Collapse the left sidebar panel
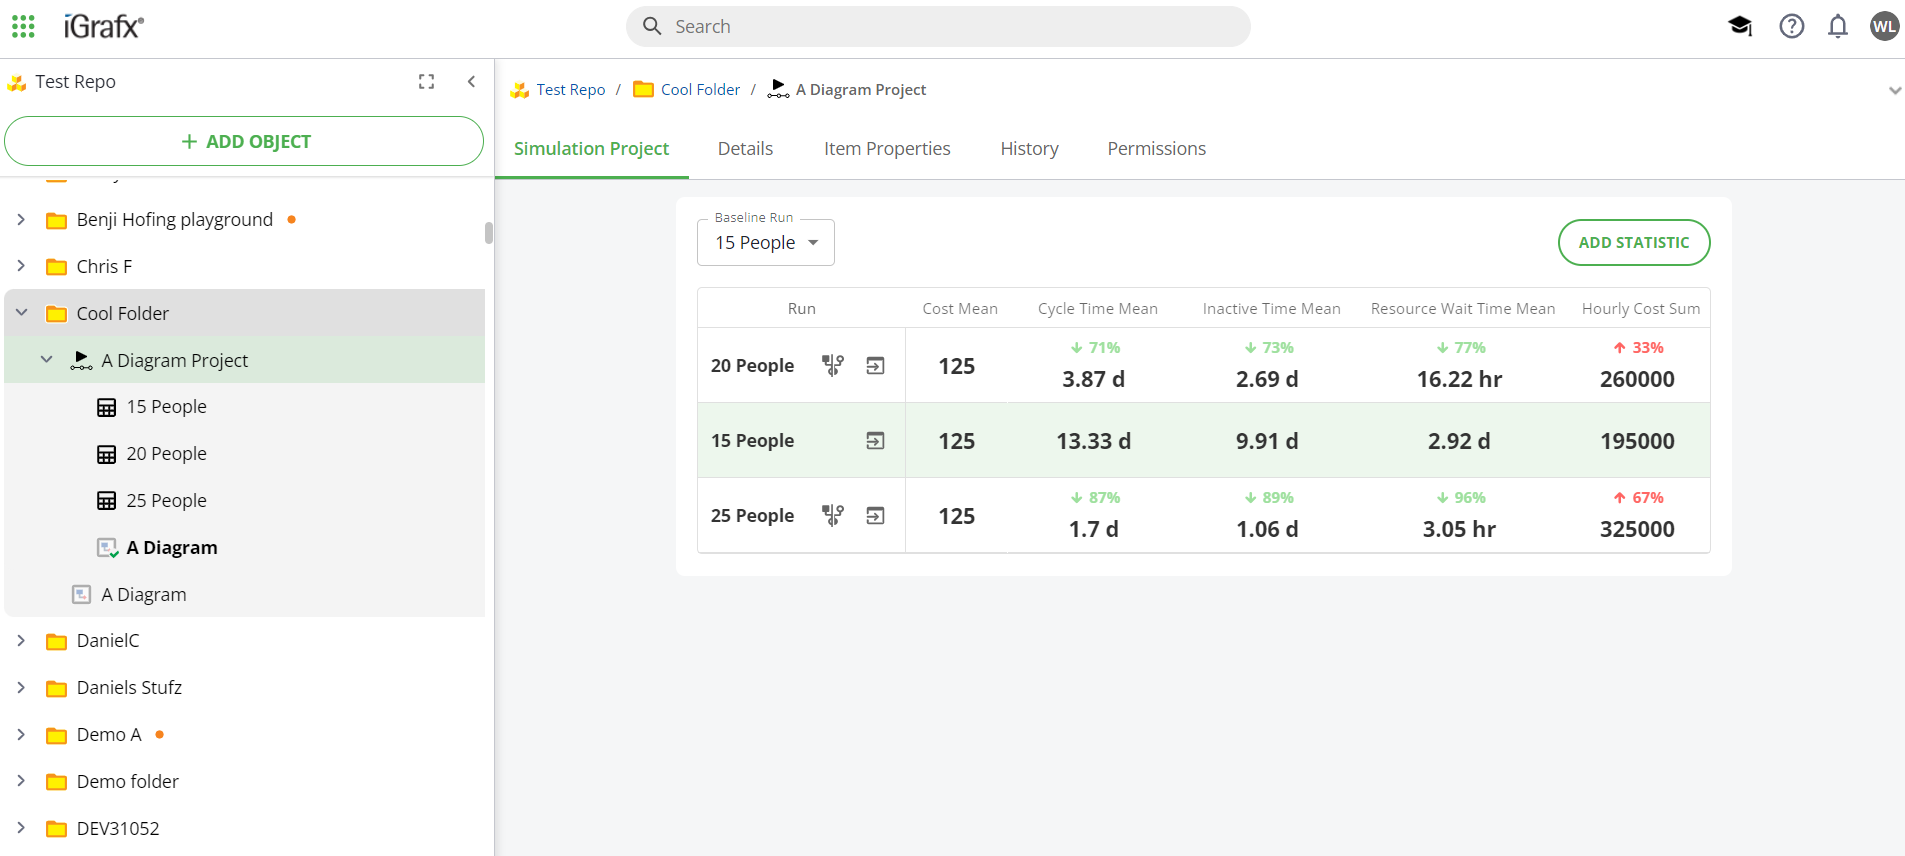1905x856 pixels. [x=471, y=82]
